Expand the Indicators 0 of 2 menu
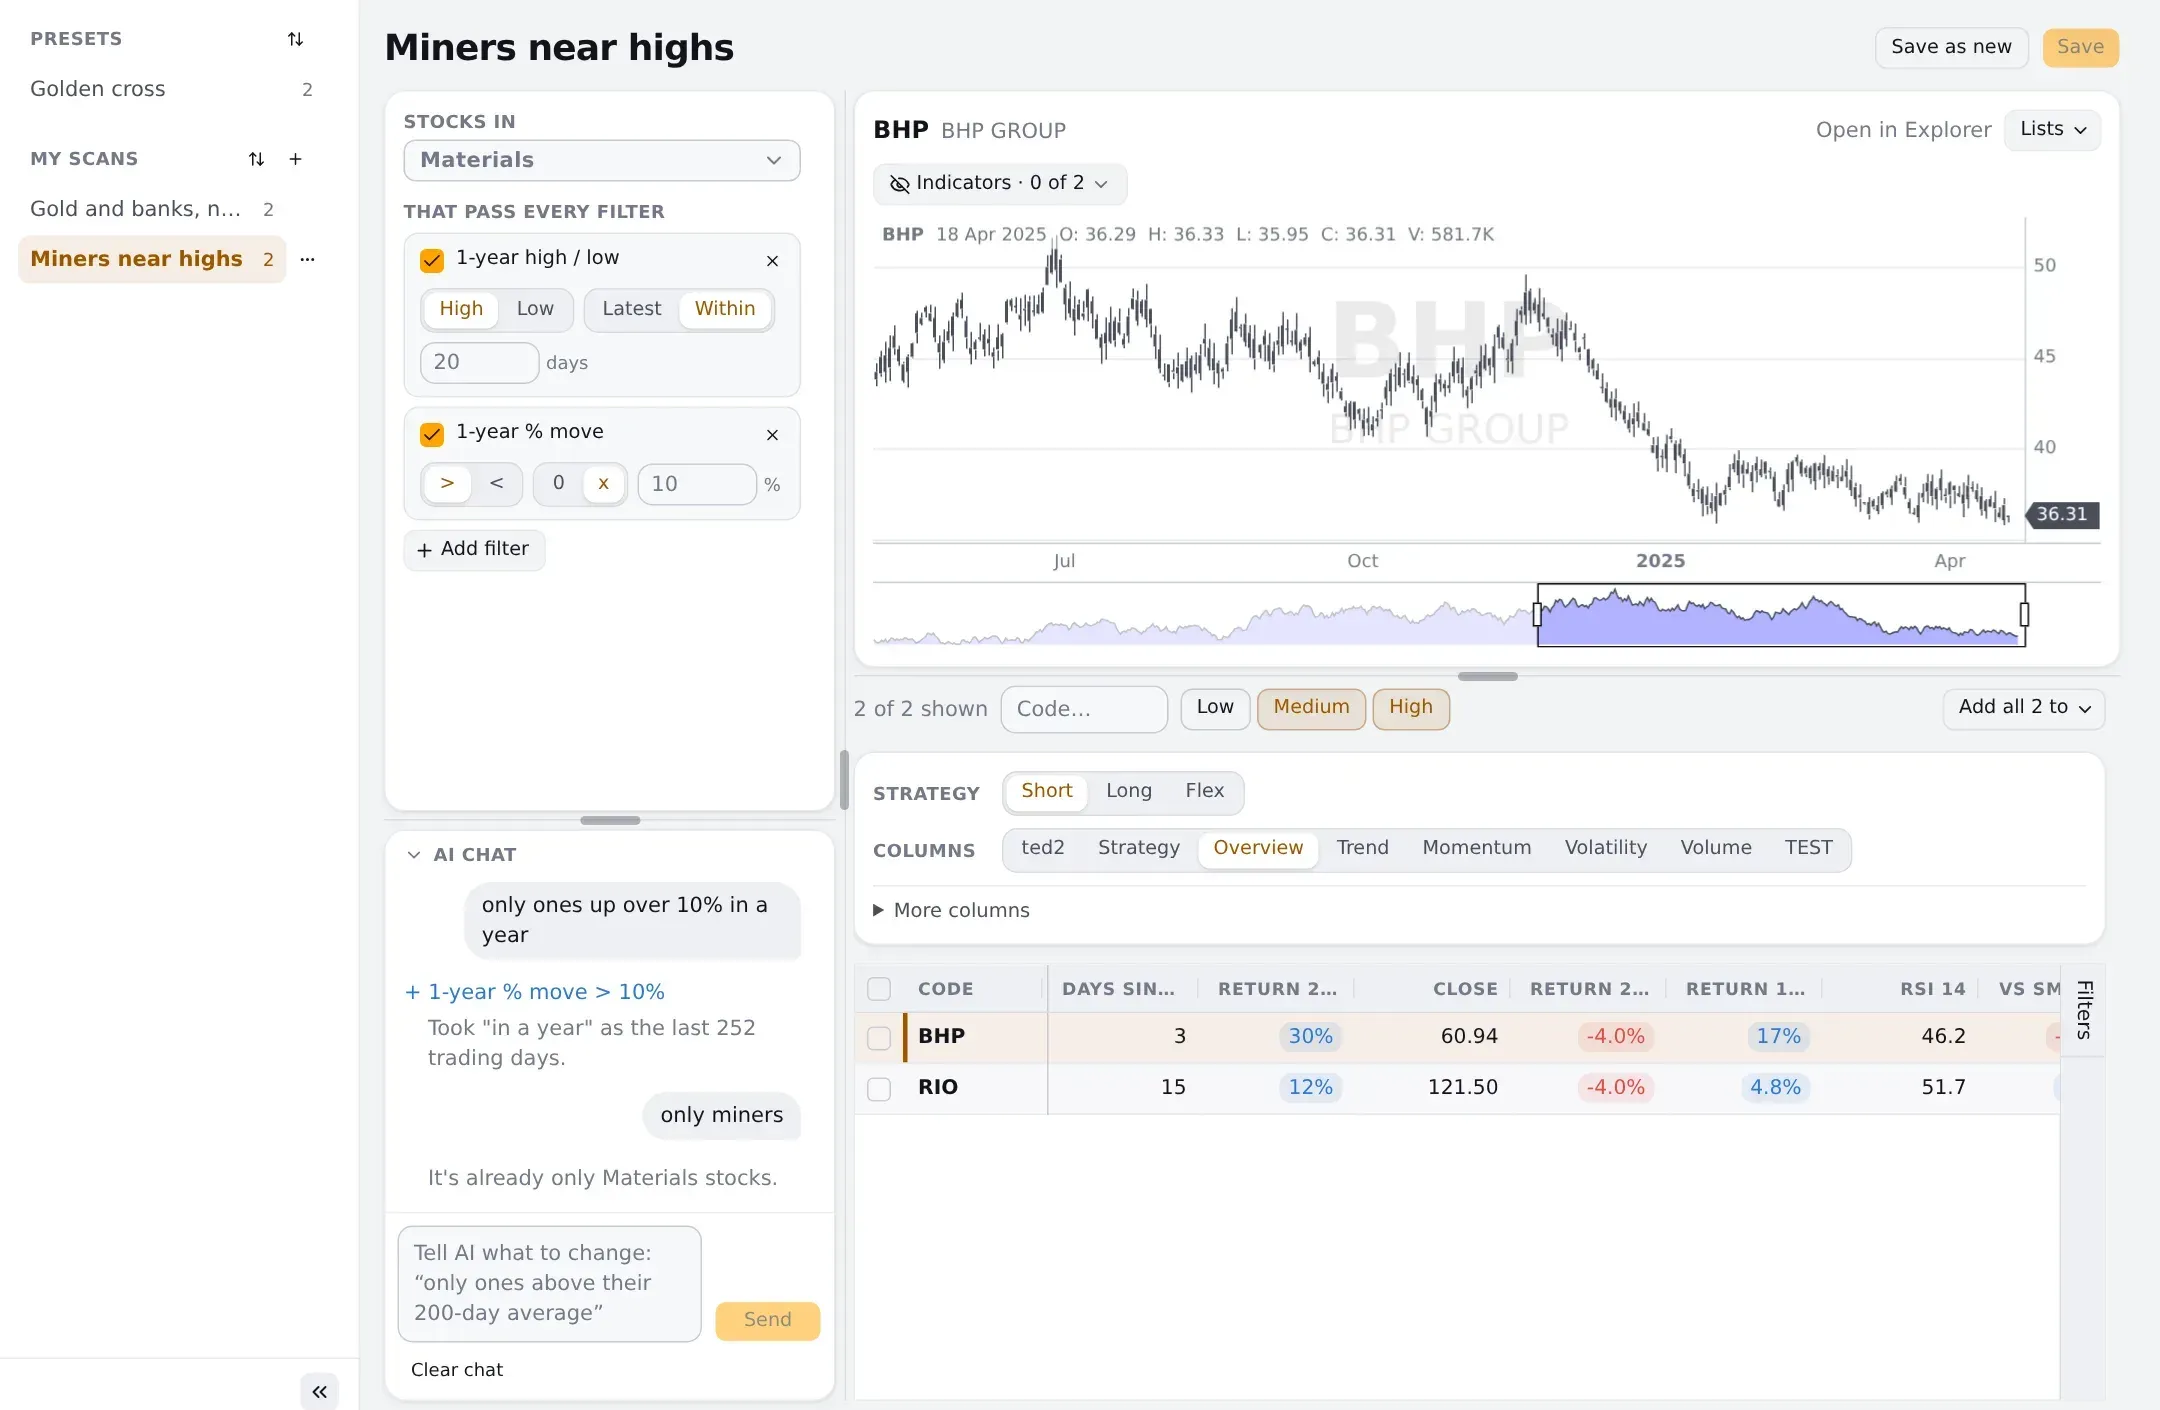This screenshot has width=2160, height=1410. click(x=1000, y=183)
